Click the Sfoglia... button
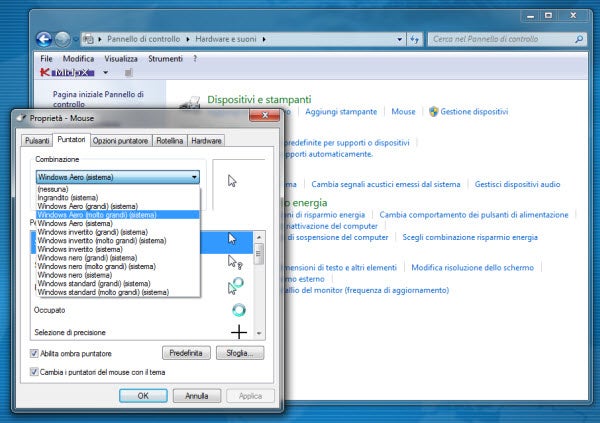 coord(240,353)
